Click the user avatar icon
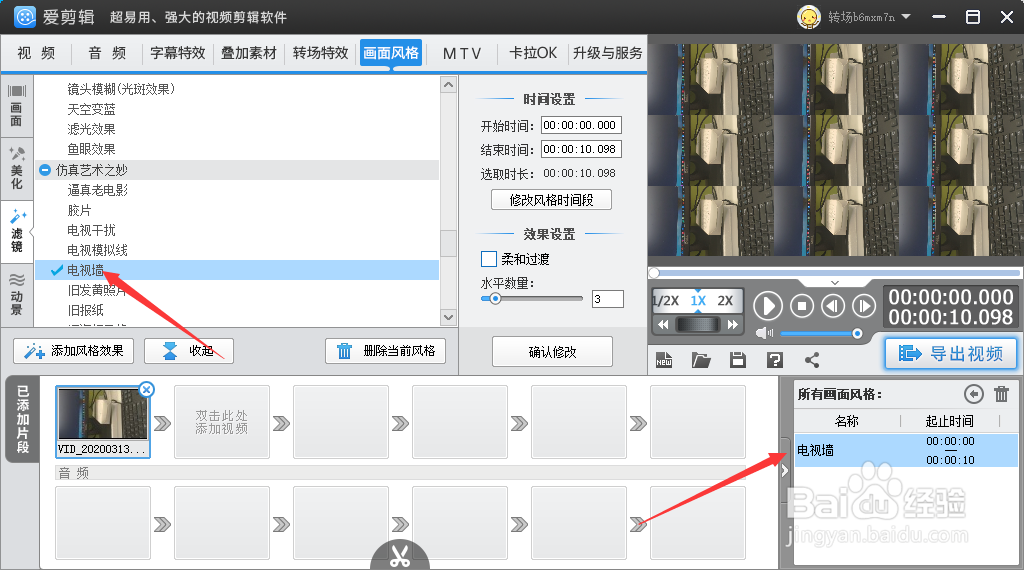Viewport: 1024px width, 570px height. [808, 17]
